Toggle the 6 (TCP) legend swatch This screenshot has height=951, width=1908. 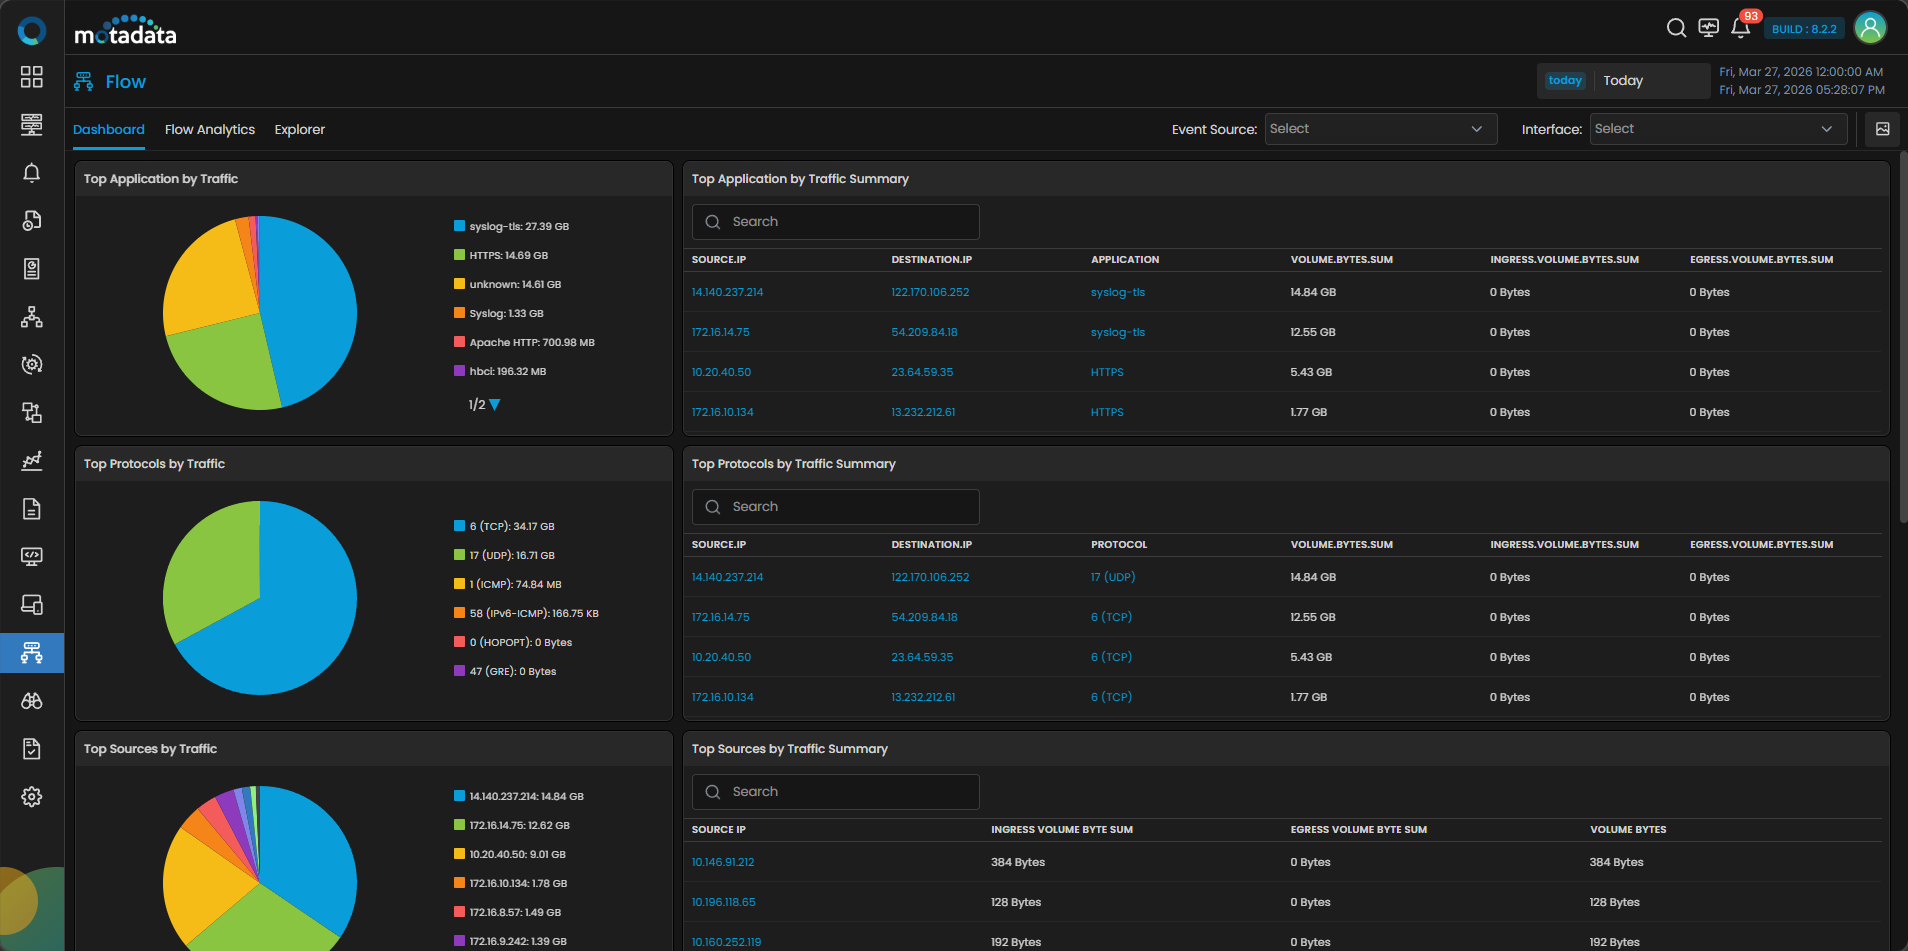[459, 526]
